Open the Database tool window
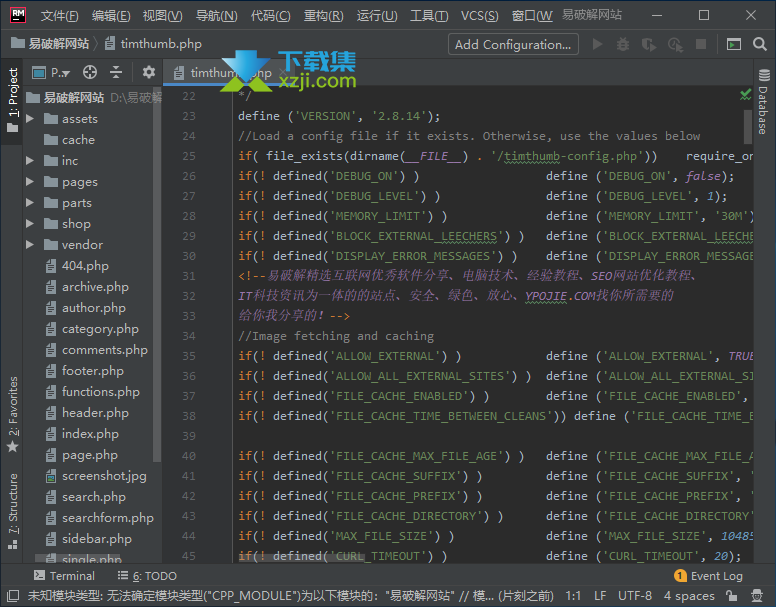 click(x=764, y=101)
